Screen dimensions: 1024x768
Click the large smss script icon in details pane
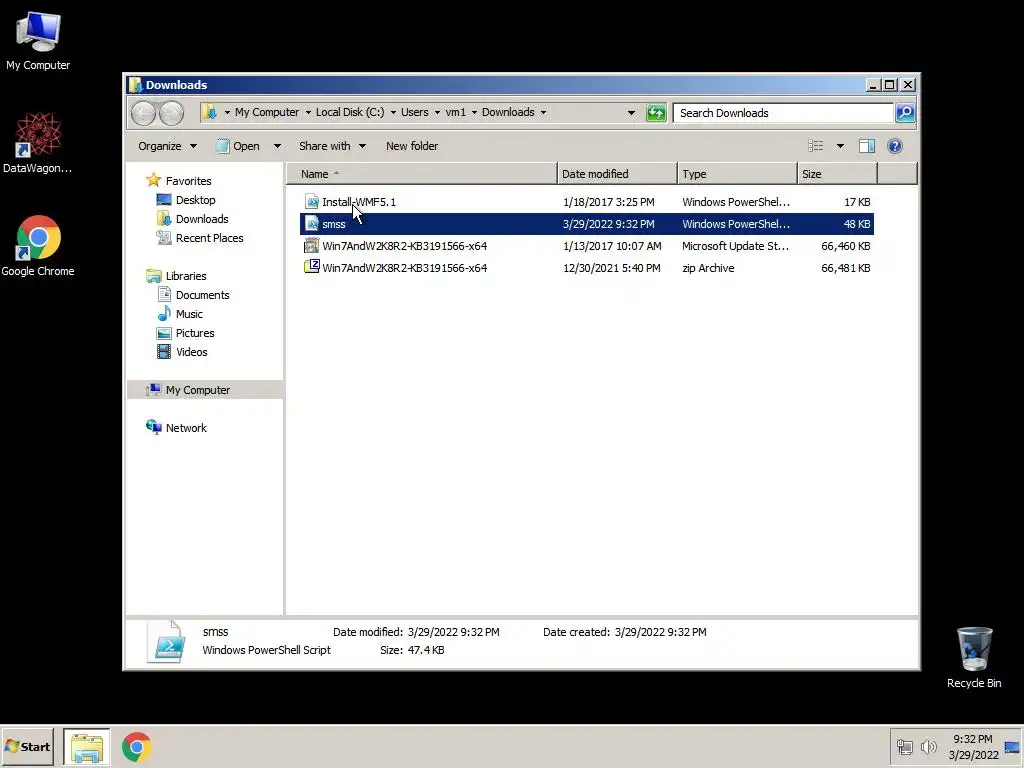(x=166, y=642)
